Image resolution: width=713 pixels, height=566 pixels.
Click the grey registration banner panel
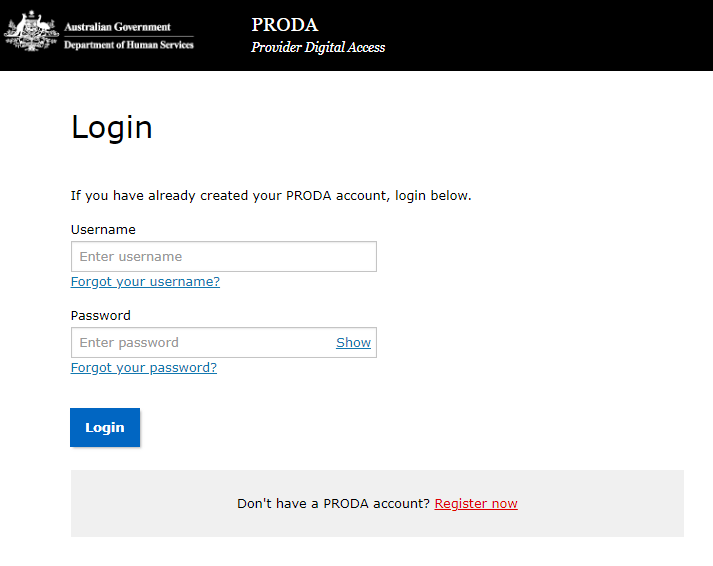pos(377,504)
